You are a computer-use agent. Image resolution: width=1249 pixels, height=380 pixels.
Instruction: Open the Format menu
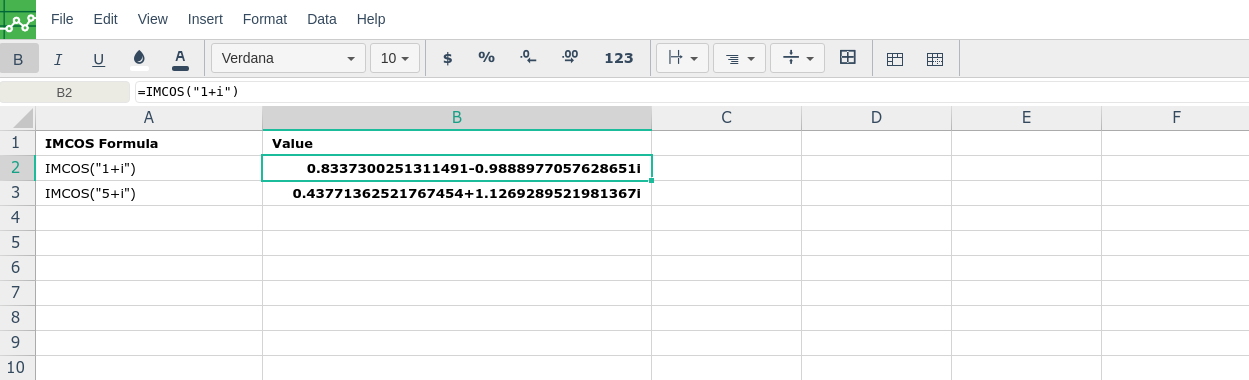(265, 19)
